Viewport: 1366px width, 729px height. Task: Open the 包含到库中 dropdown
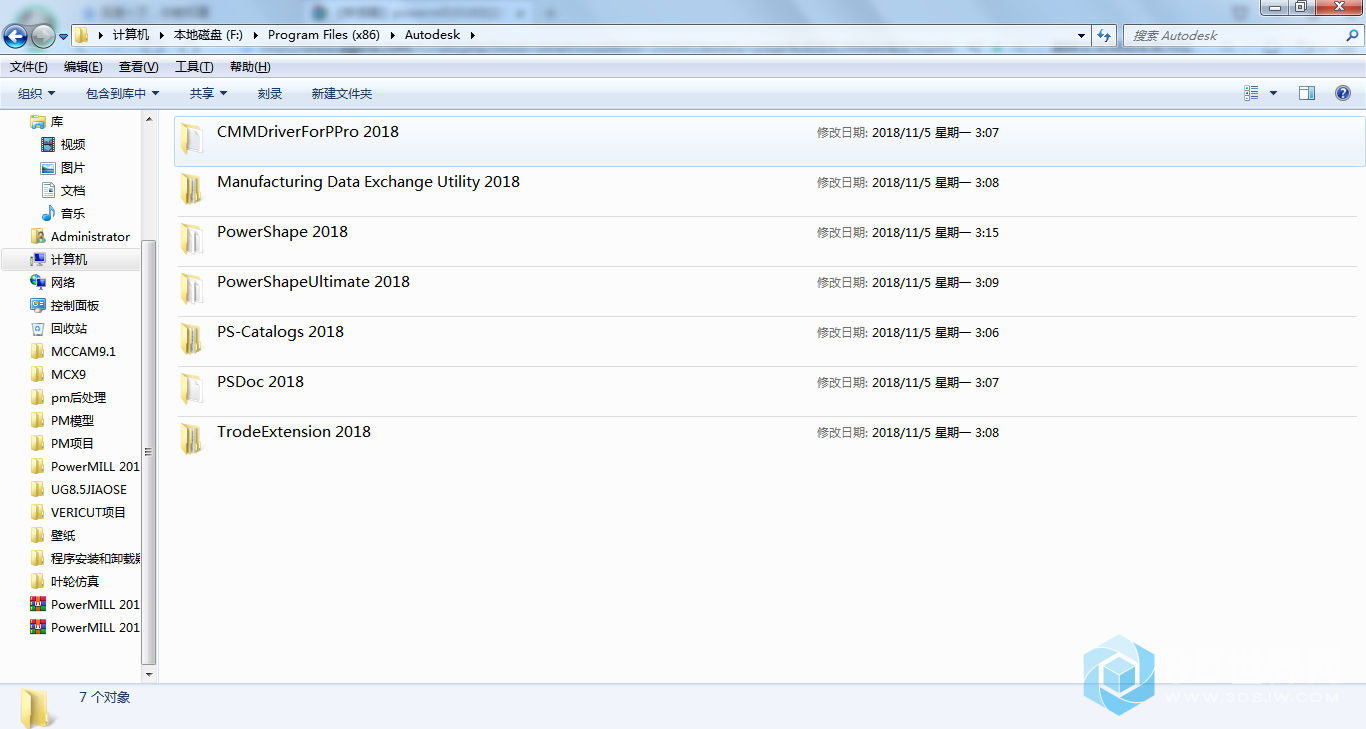point(122,94)
